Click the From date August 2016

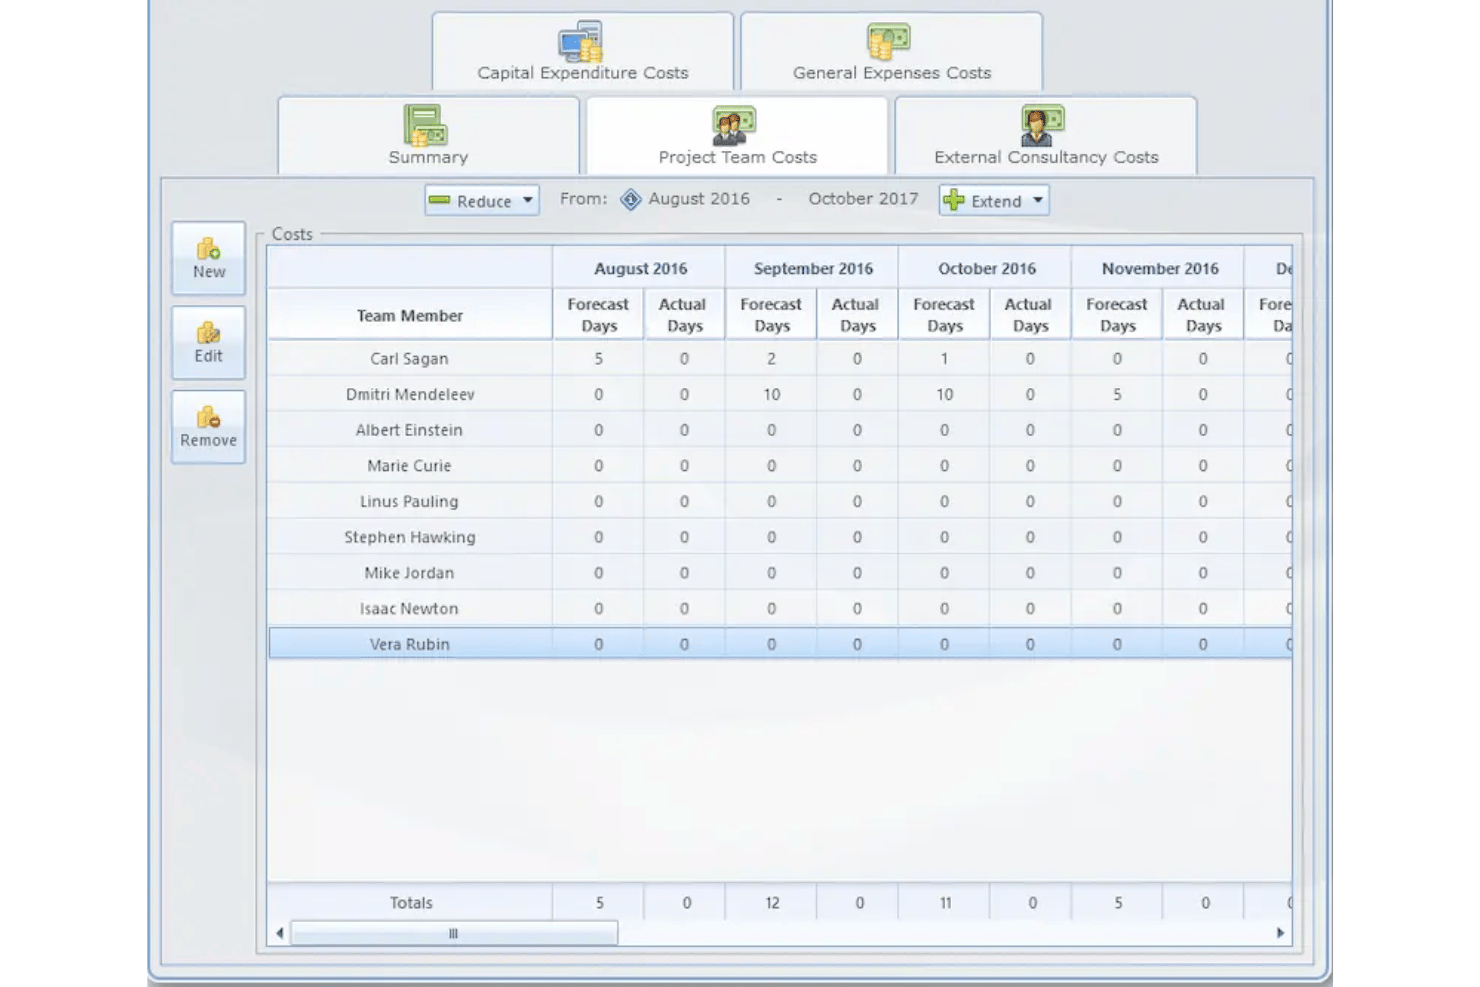(699, 199)
